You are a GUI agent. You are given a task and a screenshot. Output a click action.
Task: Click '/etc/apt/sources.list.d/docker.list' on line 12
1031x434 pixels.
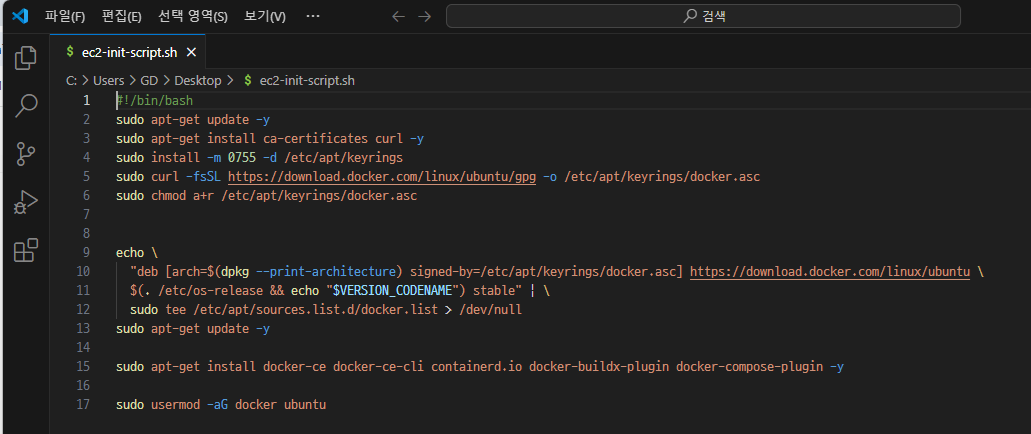click(x=316, y=310)
